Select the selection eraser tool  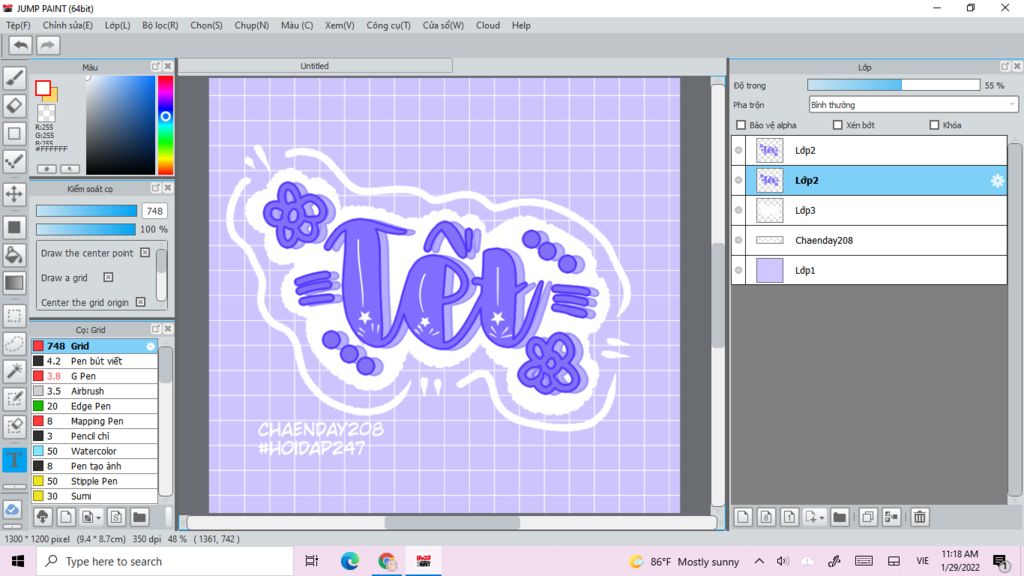click(x=14, y=426)
